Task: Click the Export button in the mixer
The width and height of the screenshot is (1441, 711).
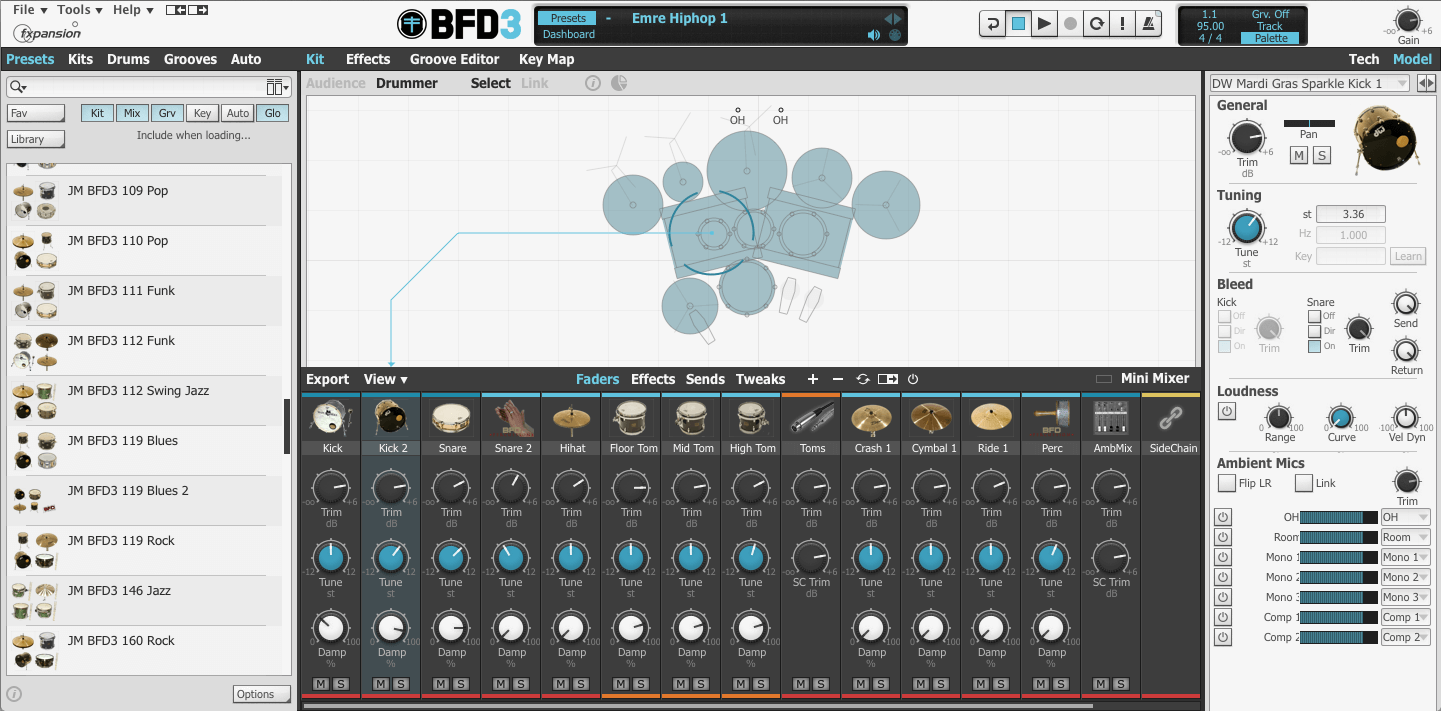Action: pyautogui.click(x=327, y=379)
